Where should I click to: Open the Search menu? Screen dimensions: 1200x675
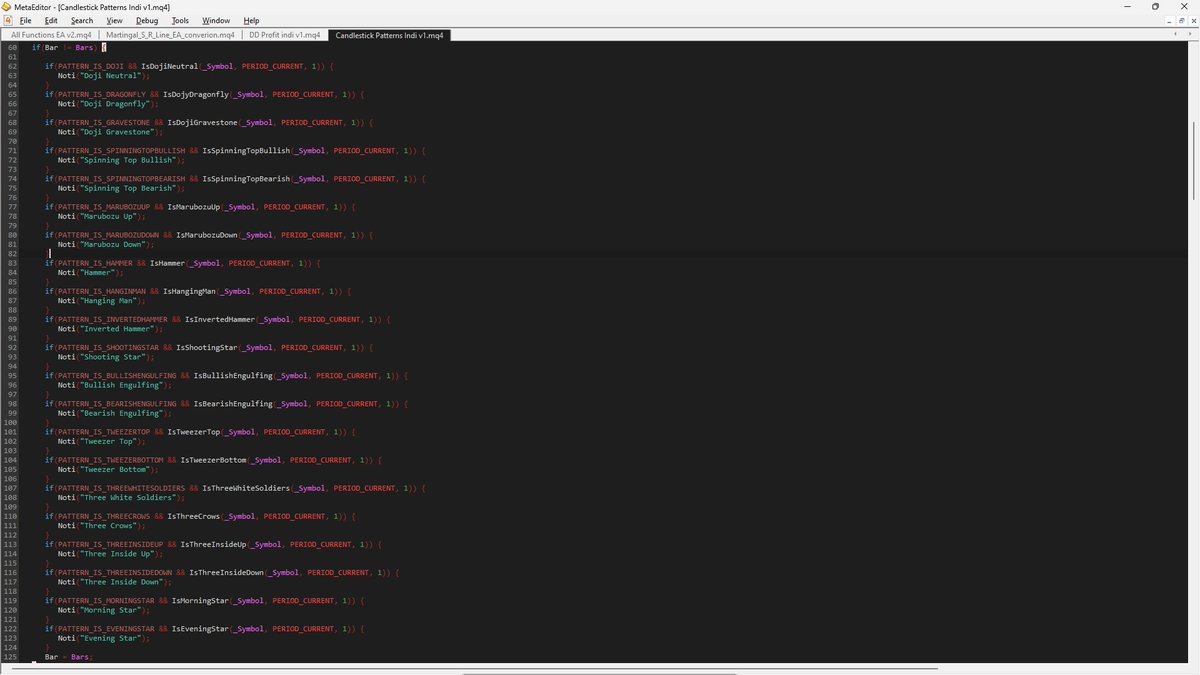[82, 20]
